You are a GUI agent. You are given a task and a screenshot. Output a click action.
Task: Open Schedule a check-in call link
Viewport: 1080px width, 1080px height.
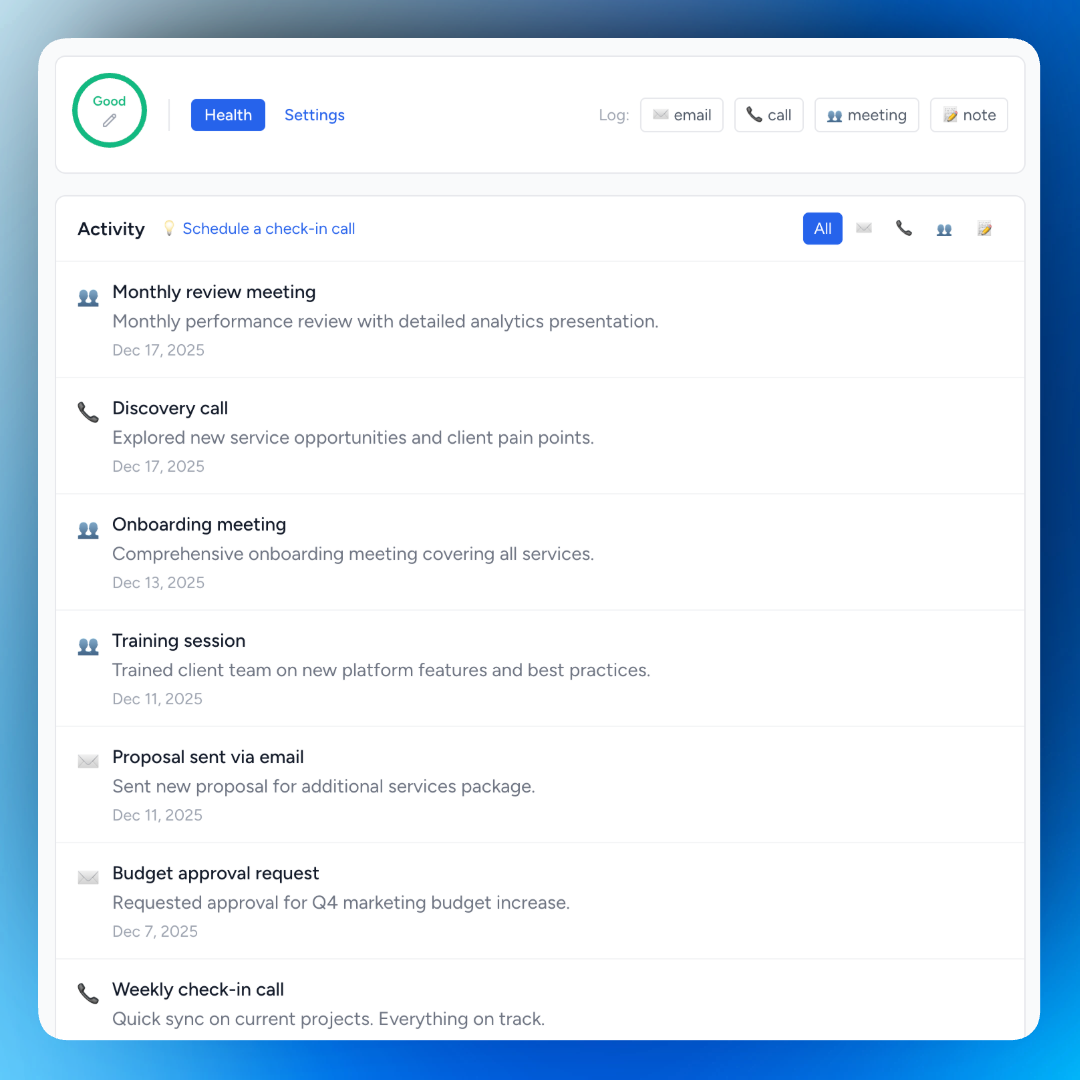click(268, 228)
